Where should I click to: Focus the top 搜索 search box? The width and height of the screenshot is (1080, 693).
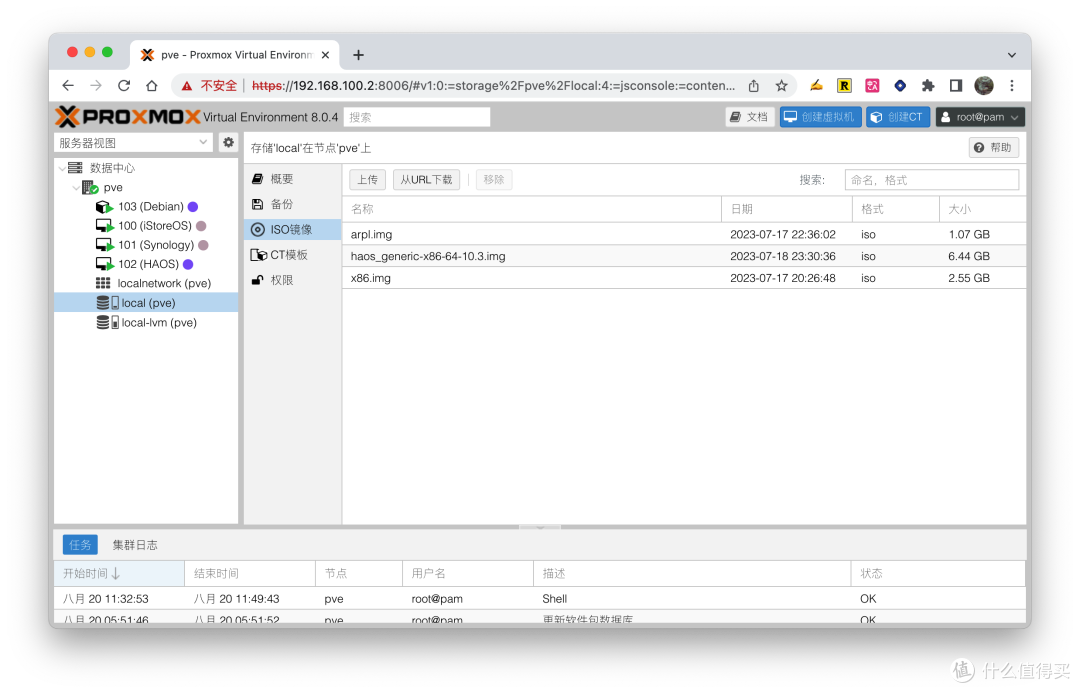click(417, 117)
